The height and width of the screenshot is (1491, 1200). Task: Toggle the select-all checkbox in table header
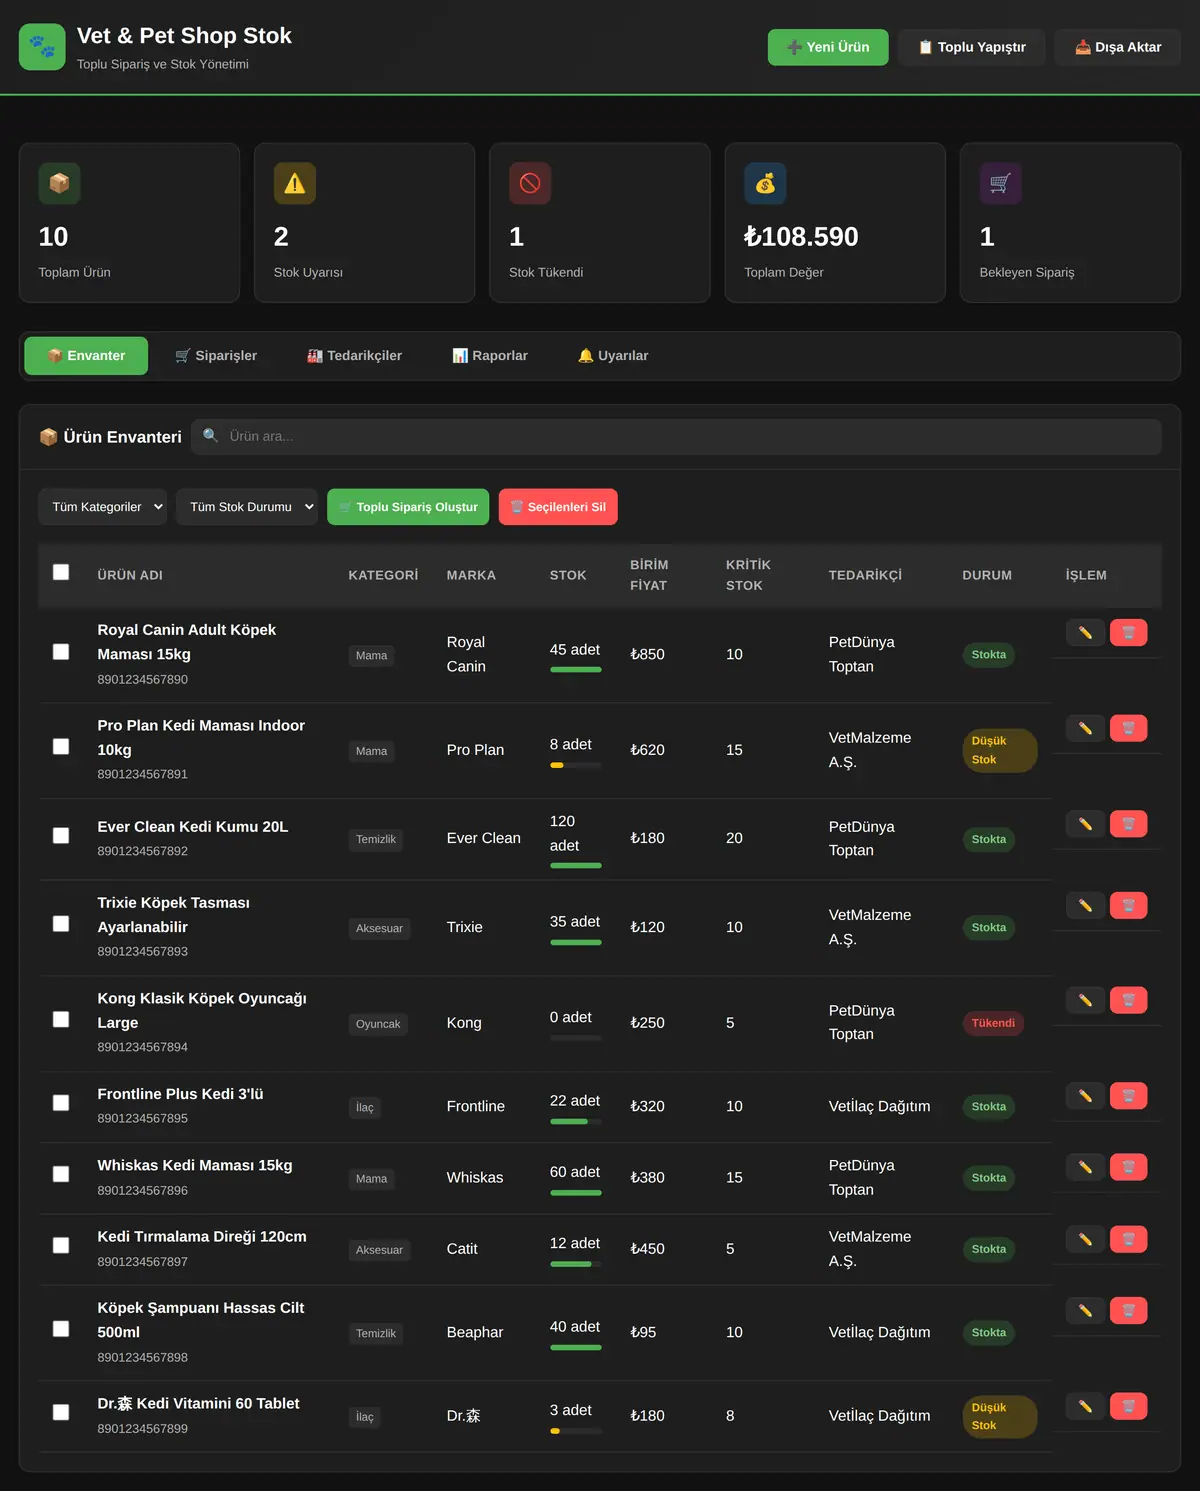pos(61,572)
